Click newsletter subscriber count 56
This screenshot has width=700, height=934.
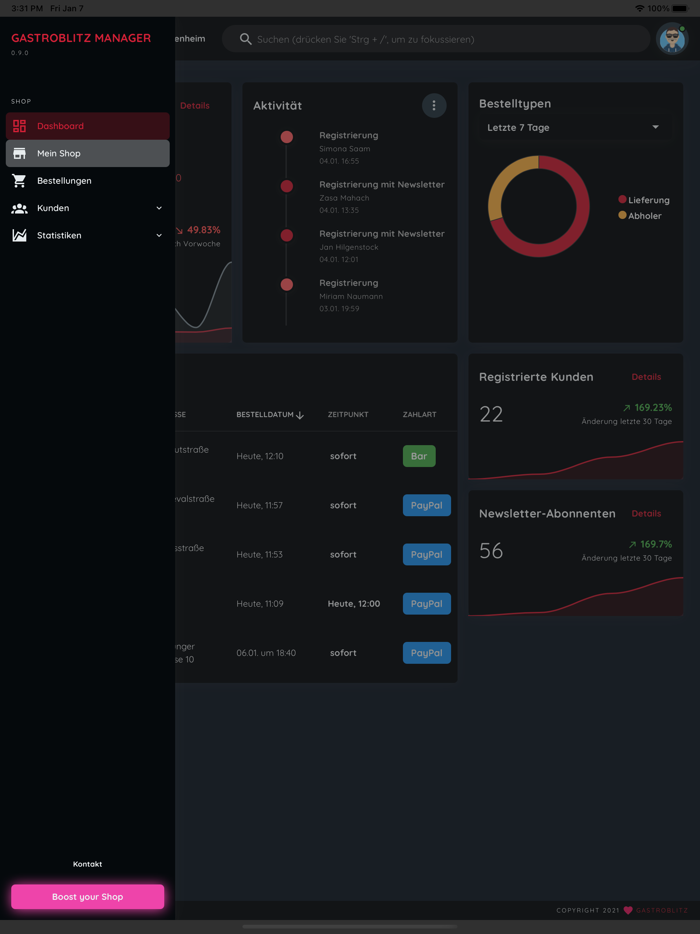pyautogui.click(x=491, y=550)
